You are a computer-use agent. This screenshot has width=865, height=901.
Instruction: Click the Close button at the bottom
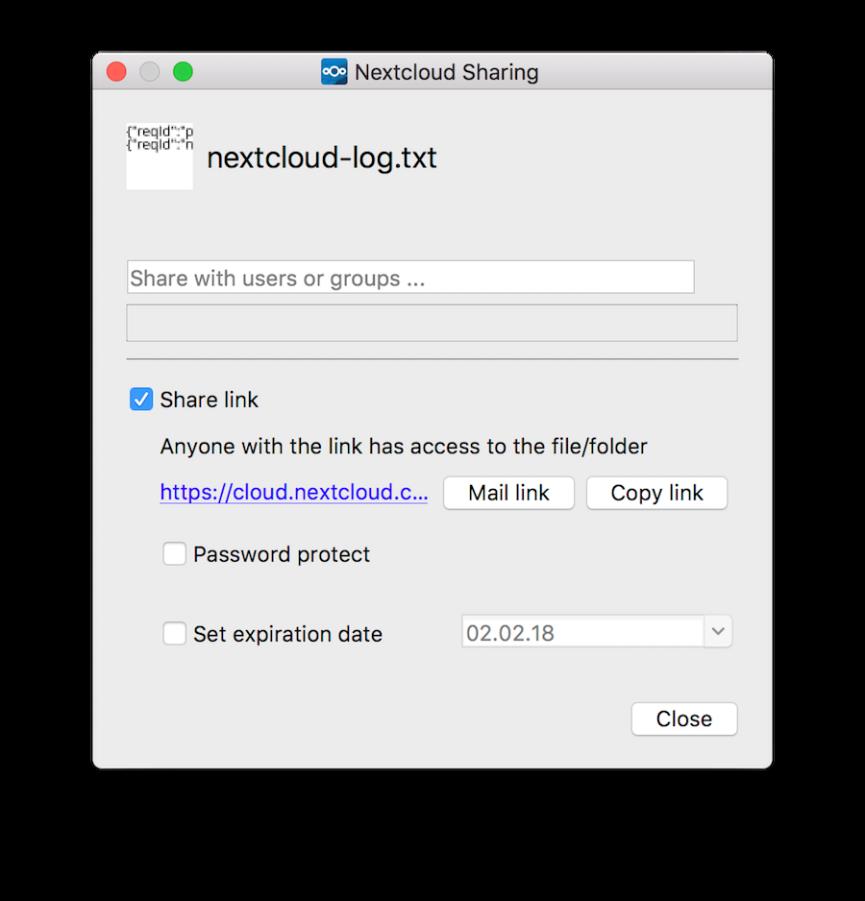[684, 719]
